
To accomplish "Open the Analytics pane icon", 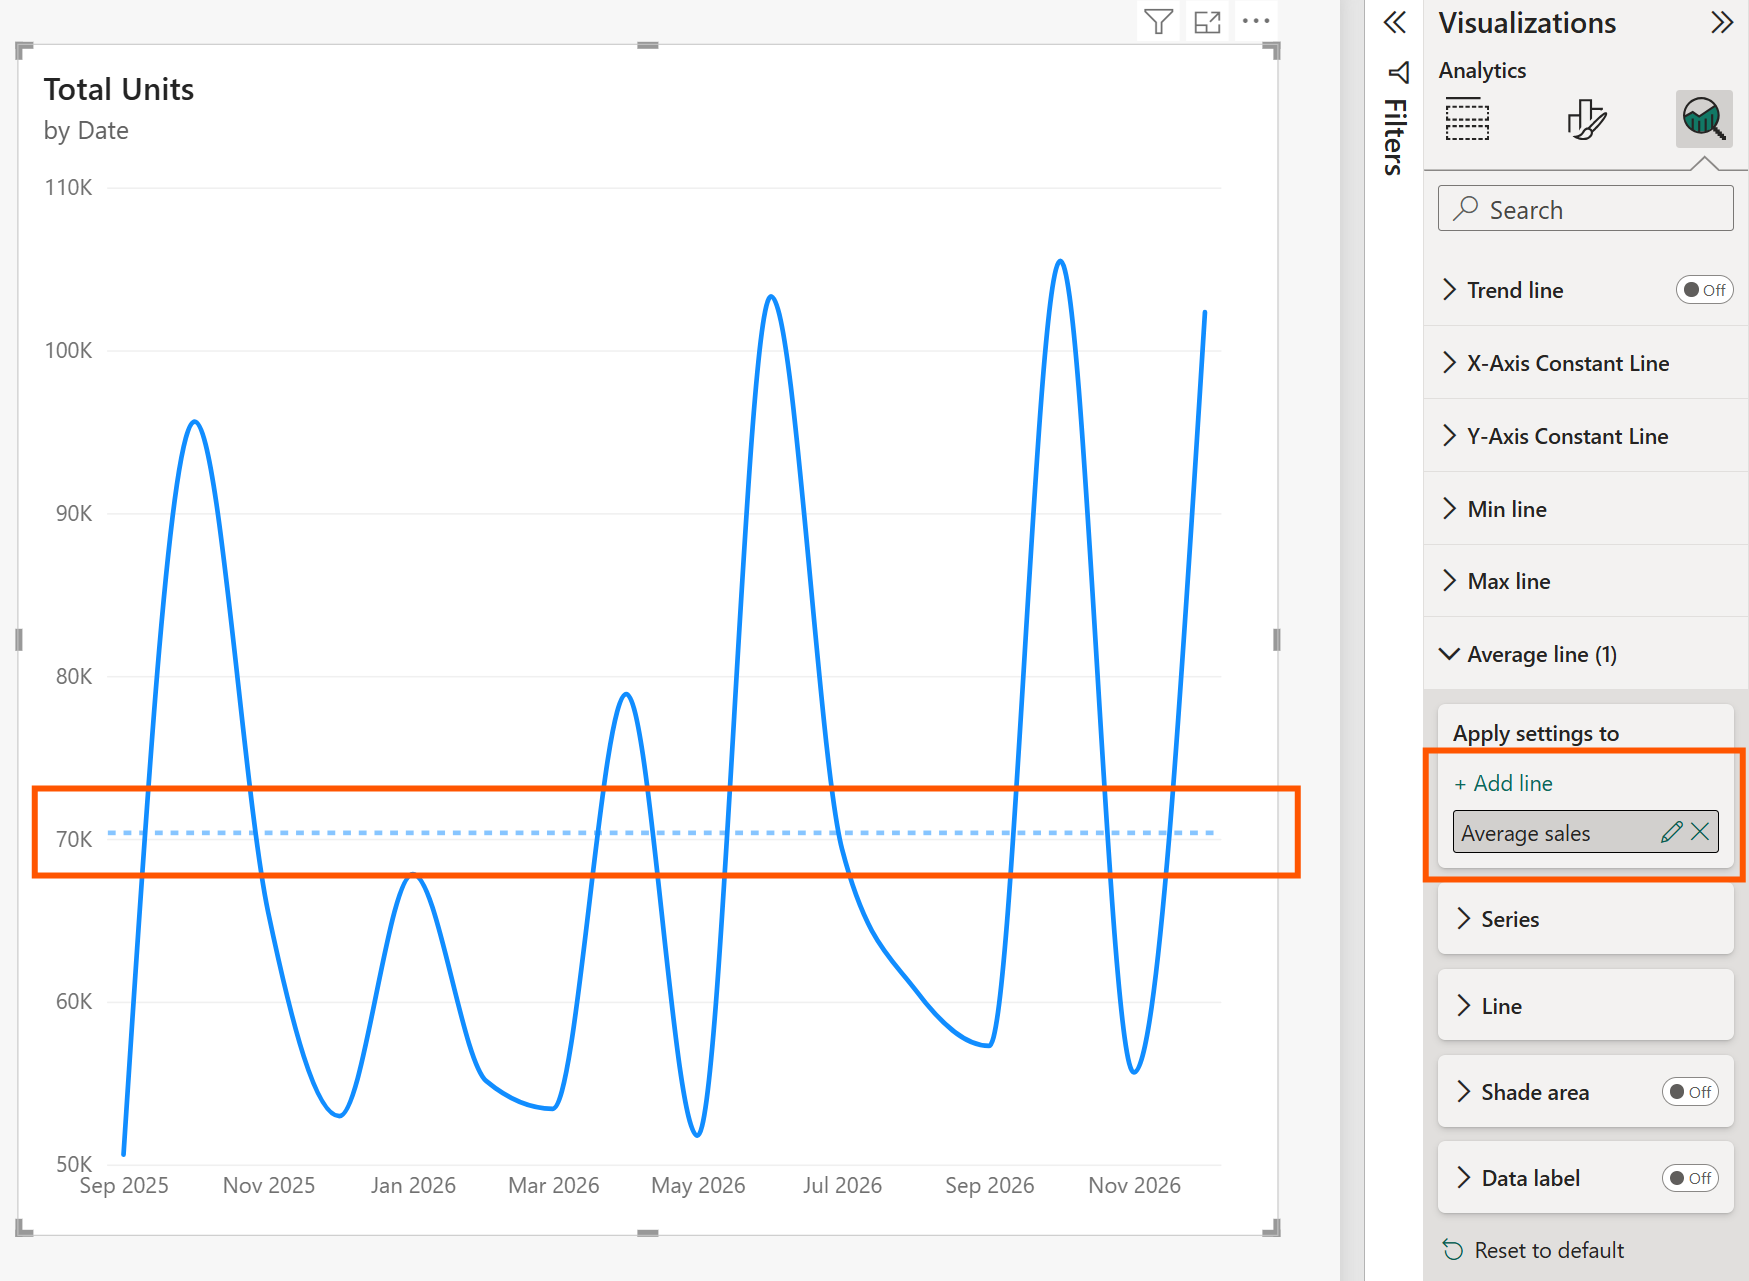I will pos(1703,119).
